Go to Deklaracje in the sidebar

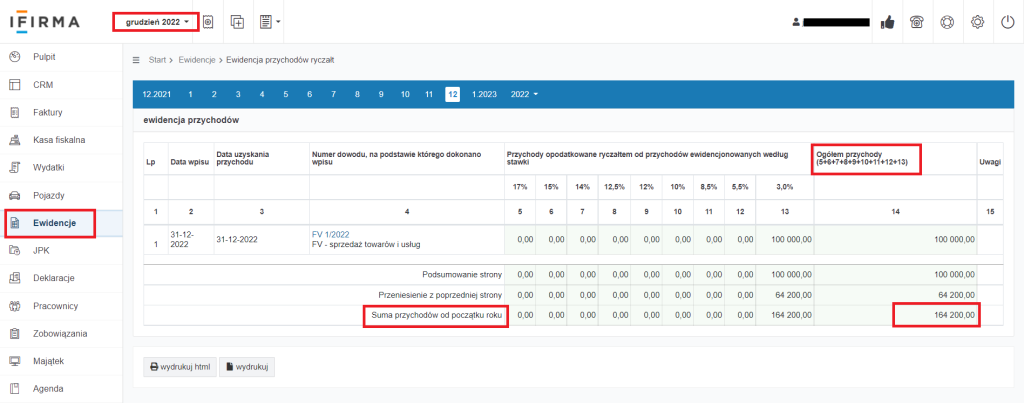(53, 277)
